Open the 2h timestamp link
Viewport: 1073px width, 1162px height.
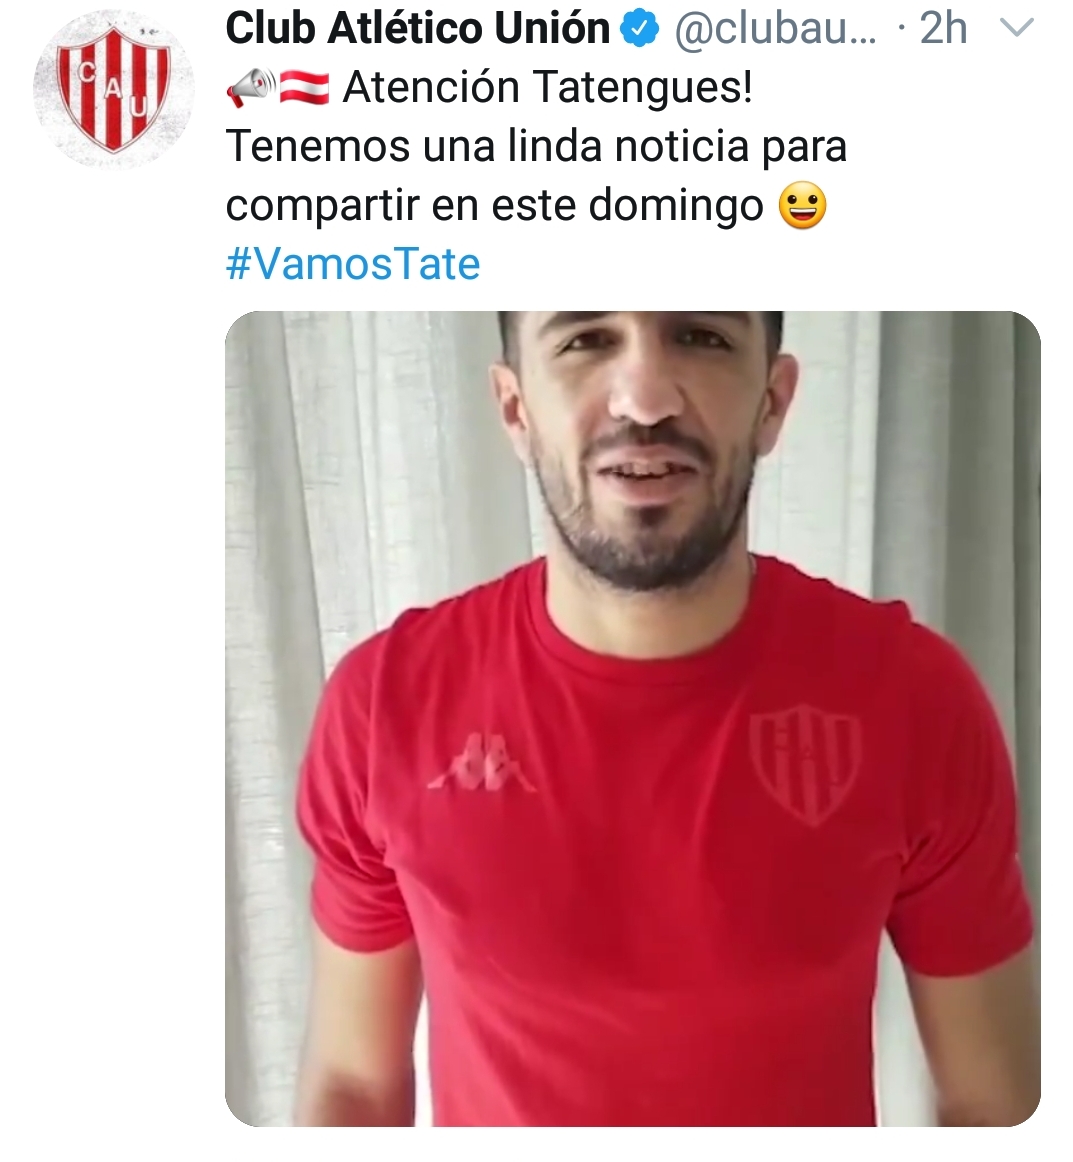pos(943,28)
